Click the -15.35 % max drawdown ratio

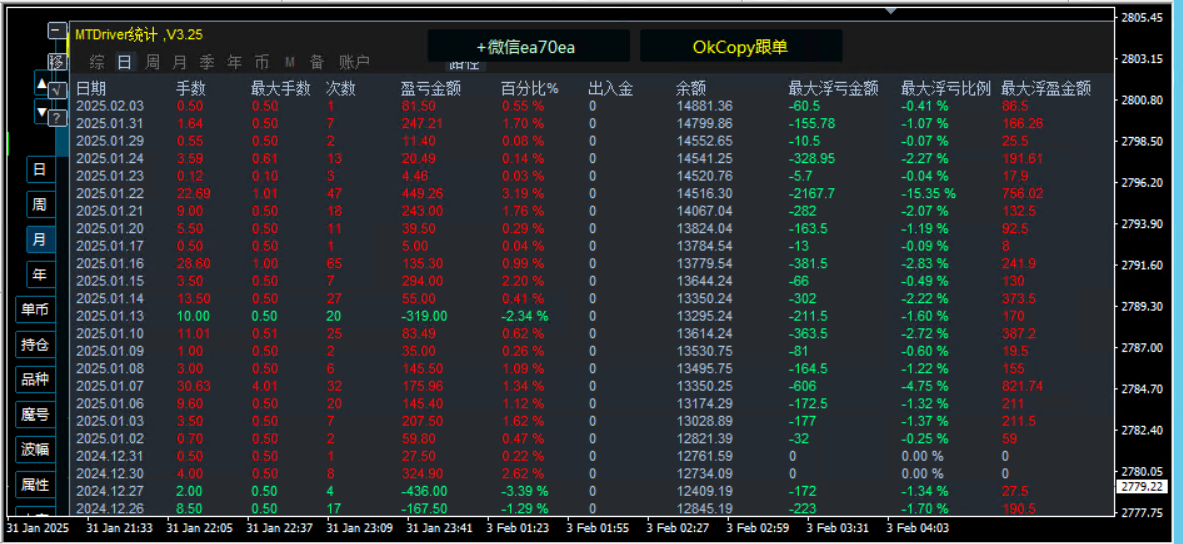point(929,193)
